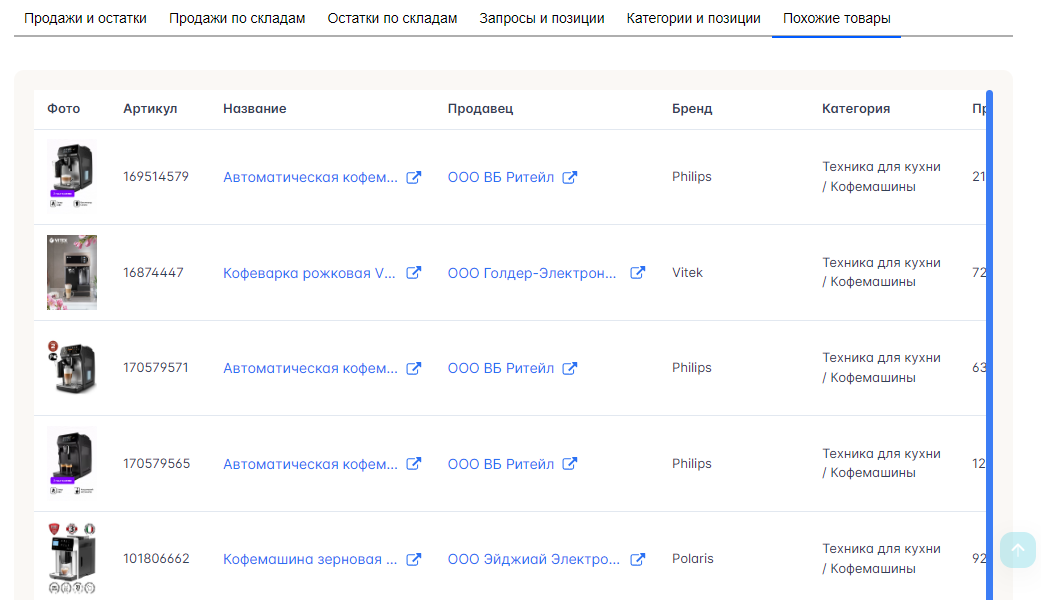Click Vitek coffee maker photo for article 16874447
1041x600 pixels.
[x=72, y=272]
